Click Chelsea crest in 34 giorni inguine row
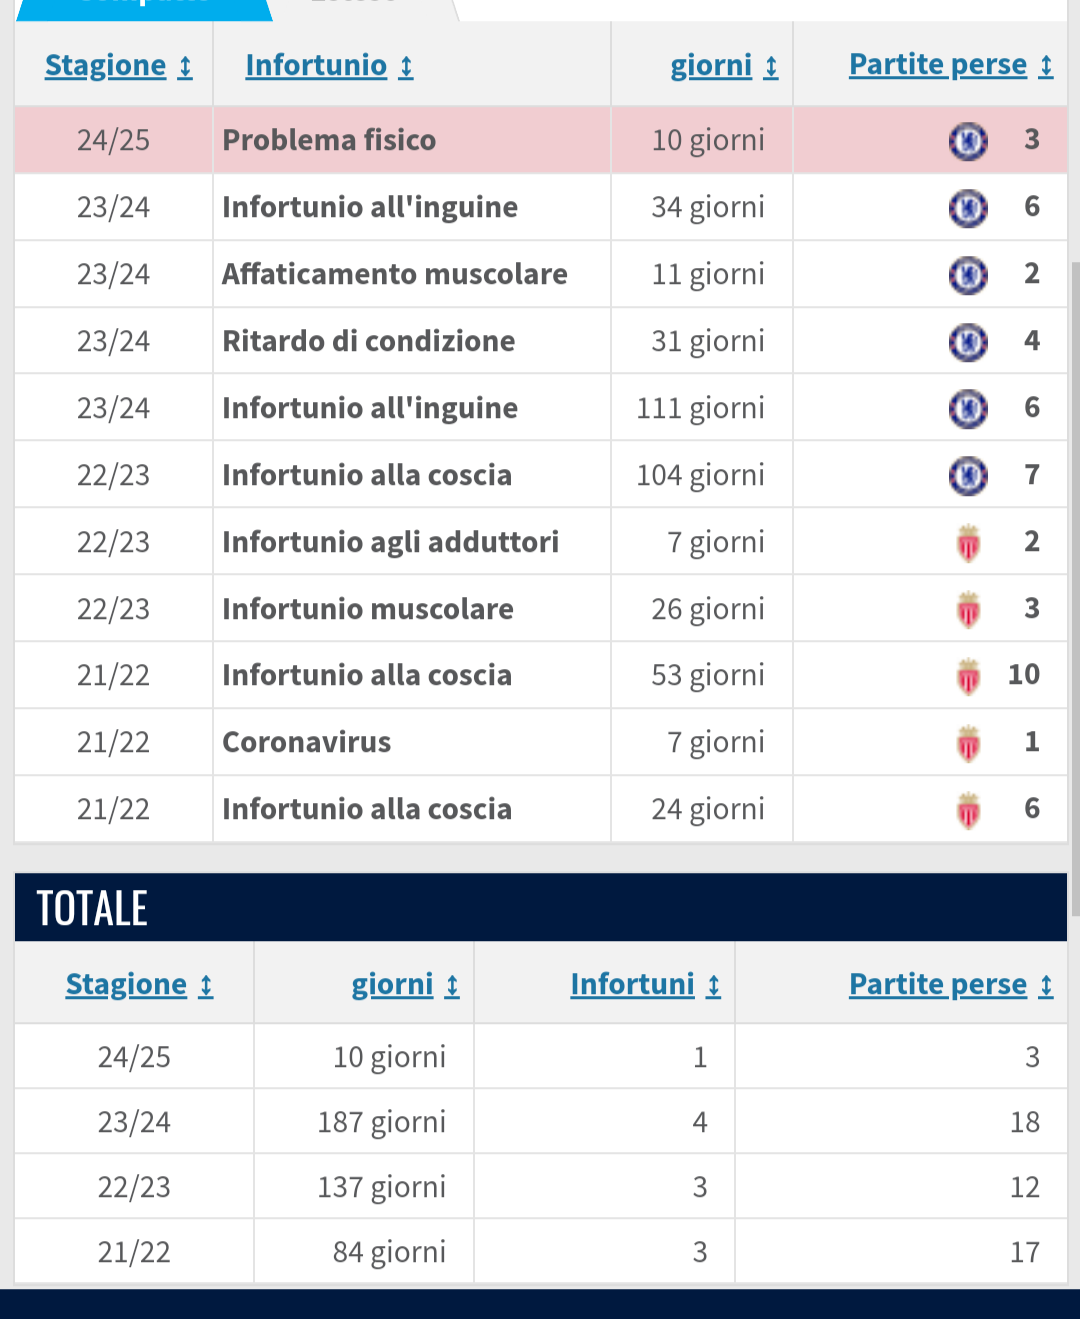The image size is (1080, 1319). pos(967,208)
